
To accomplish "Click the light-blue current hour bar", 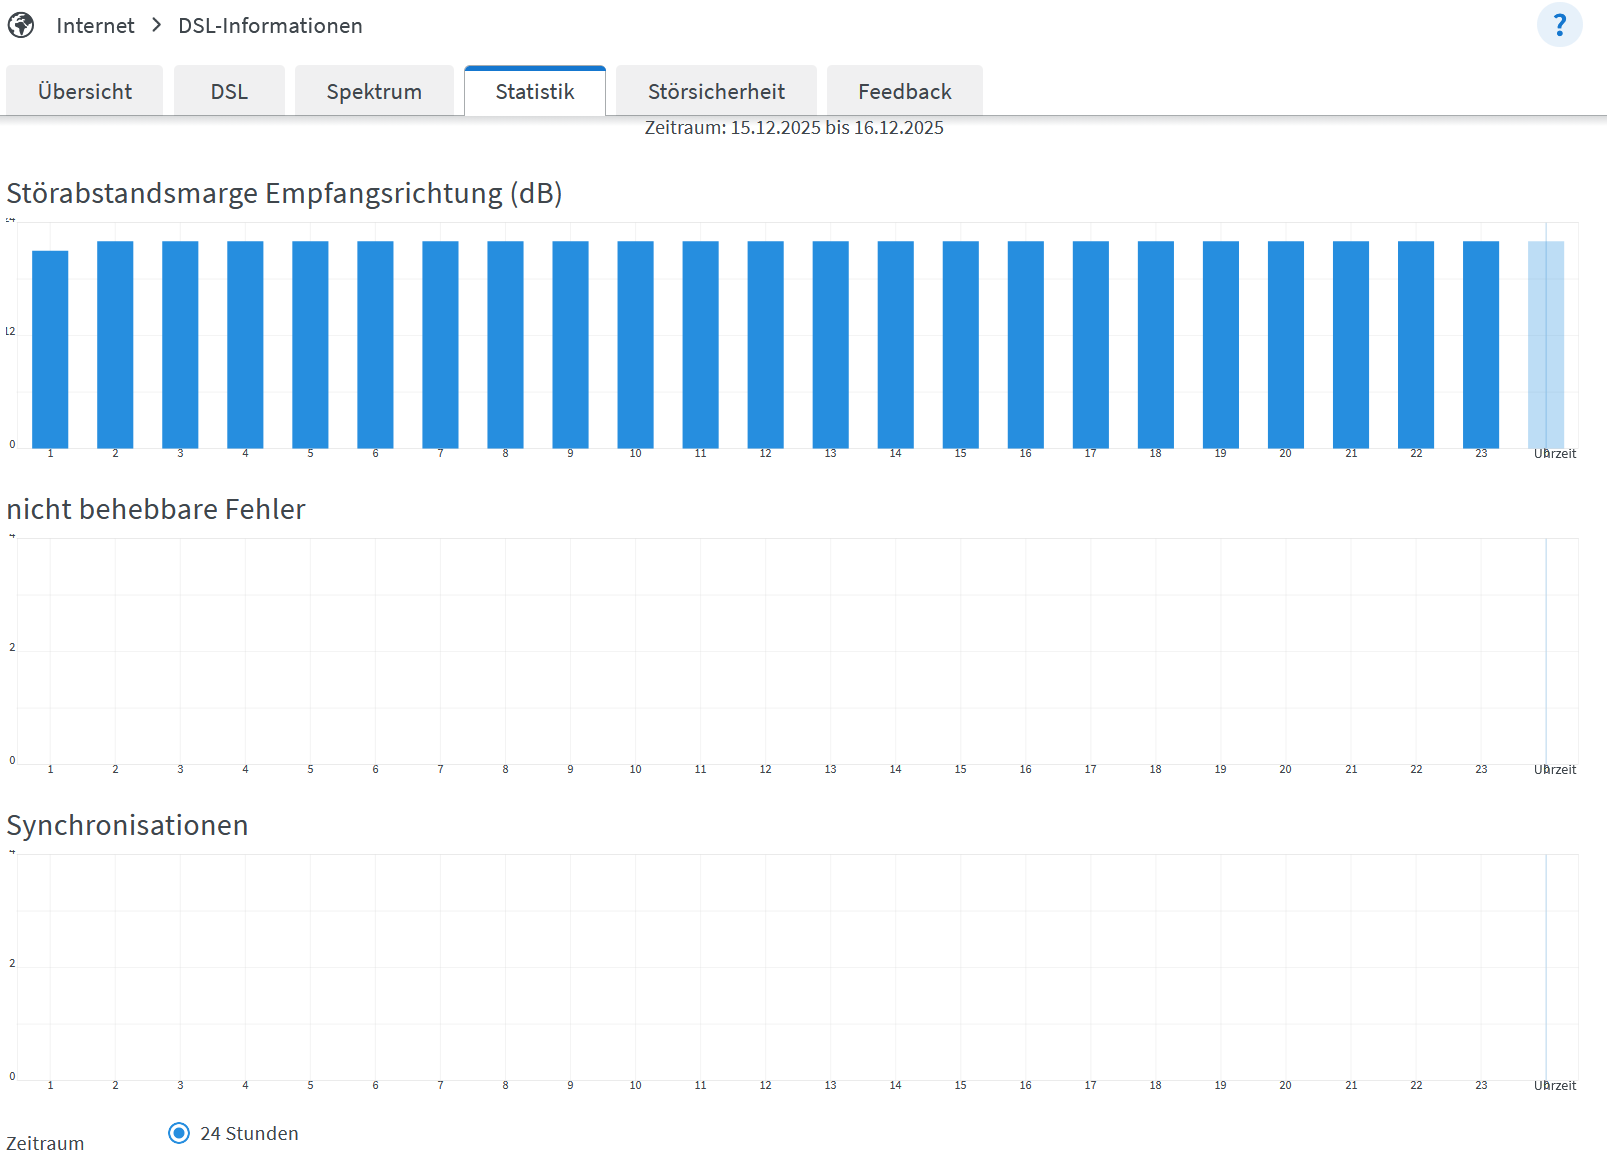I will [1546, 345].
